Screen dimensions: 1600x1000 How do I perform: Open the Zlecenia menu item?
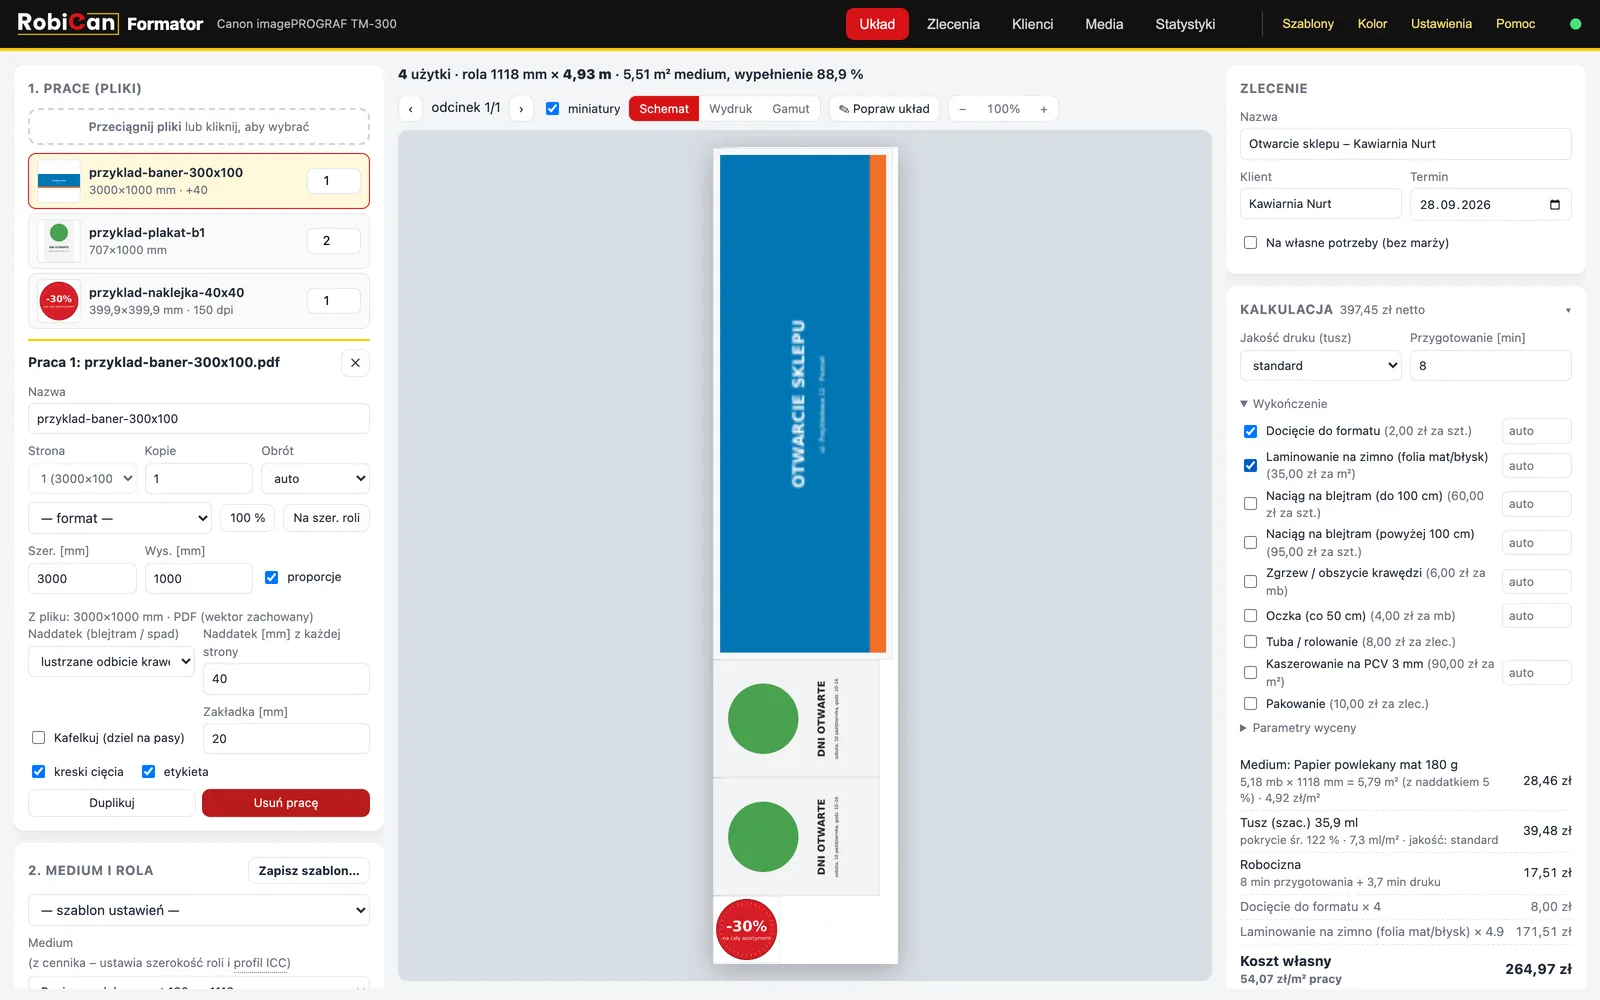953,24
